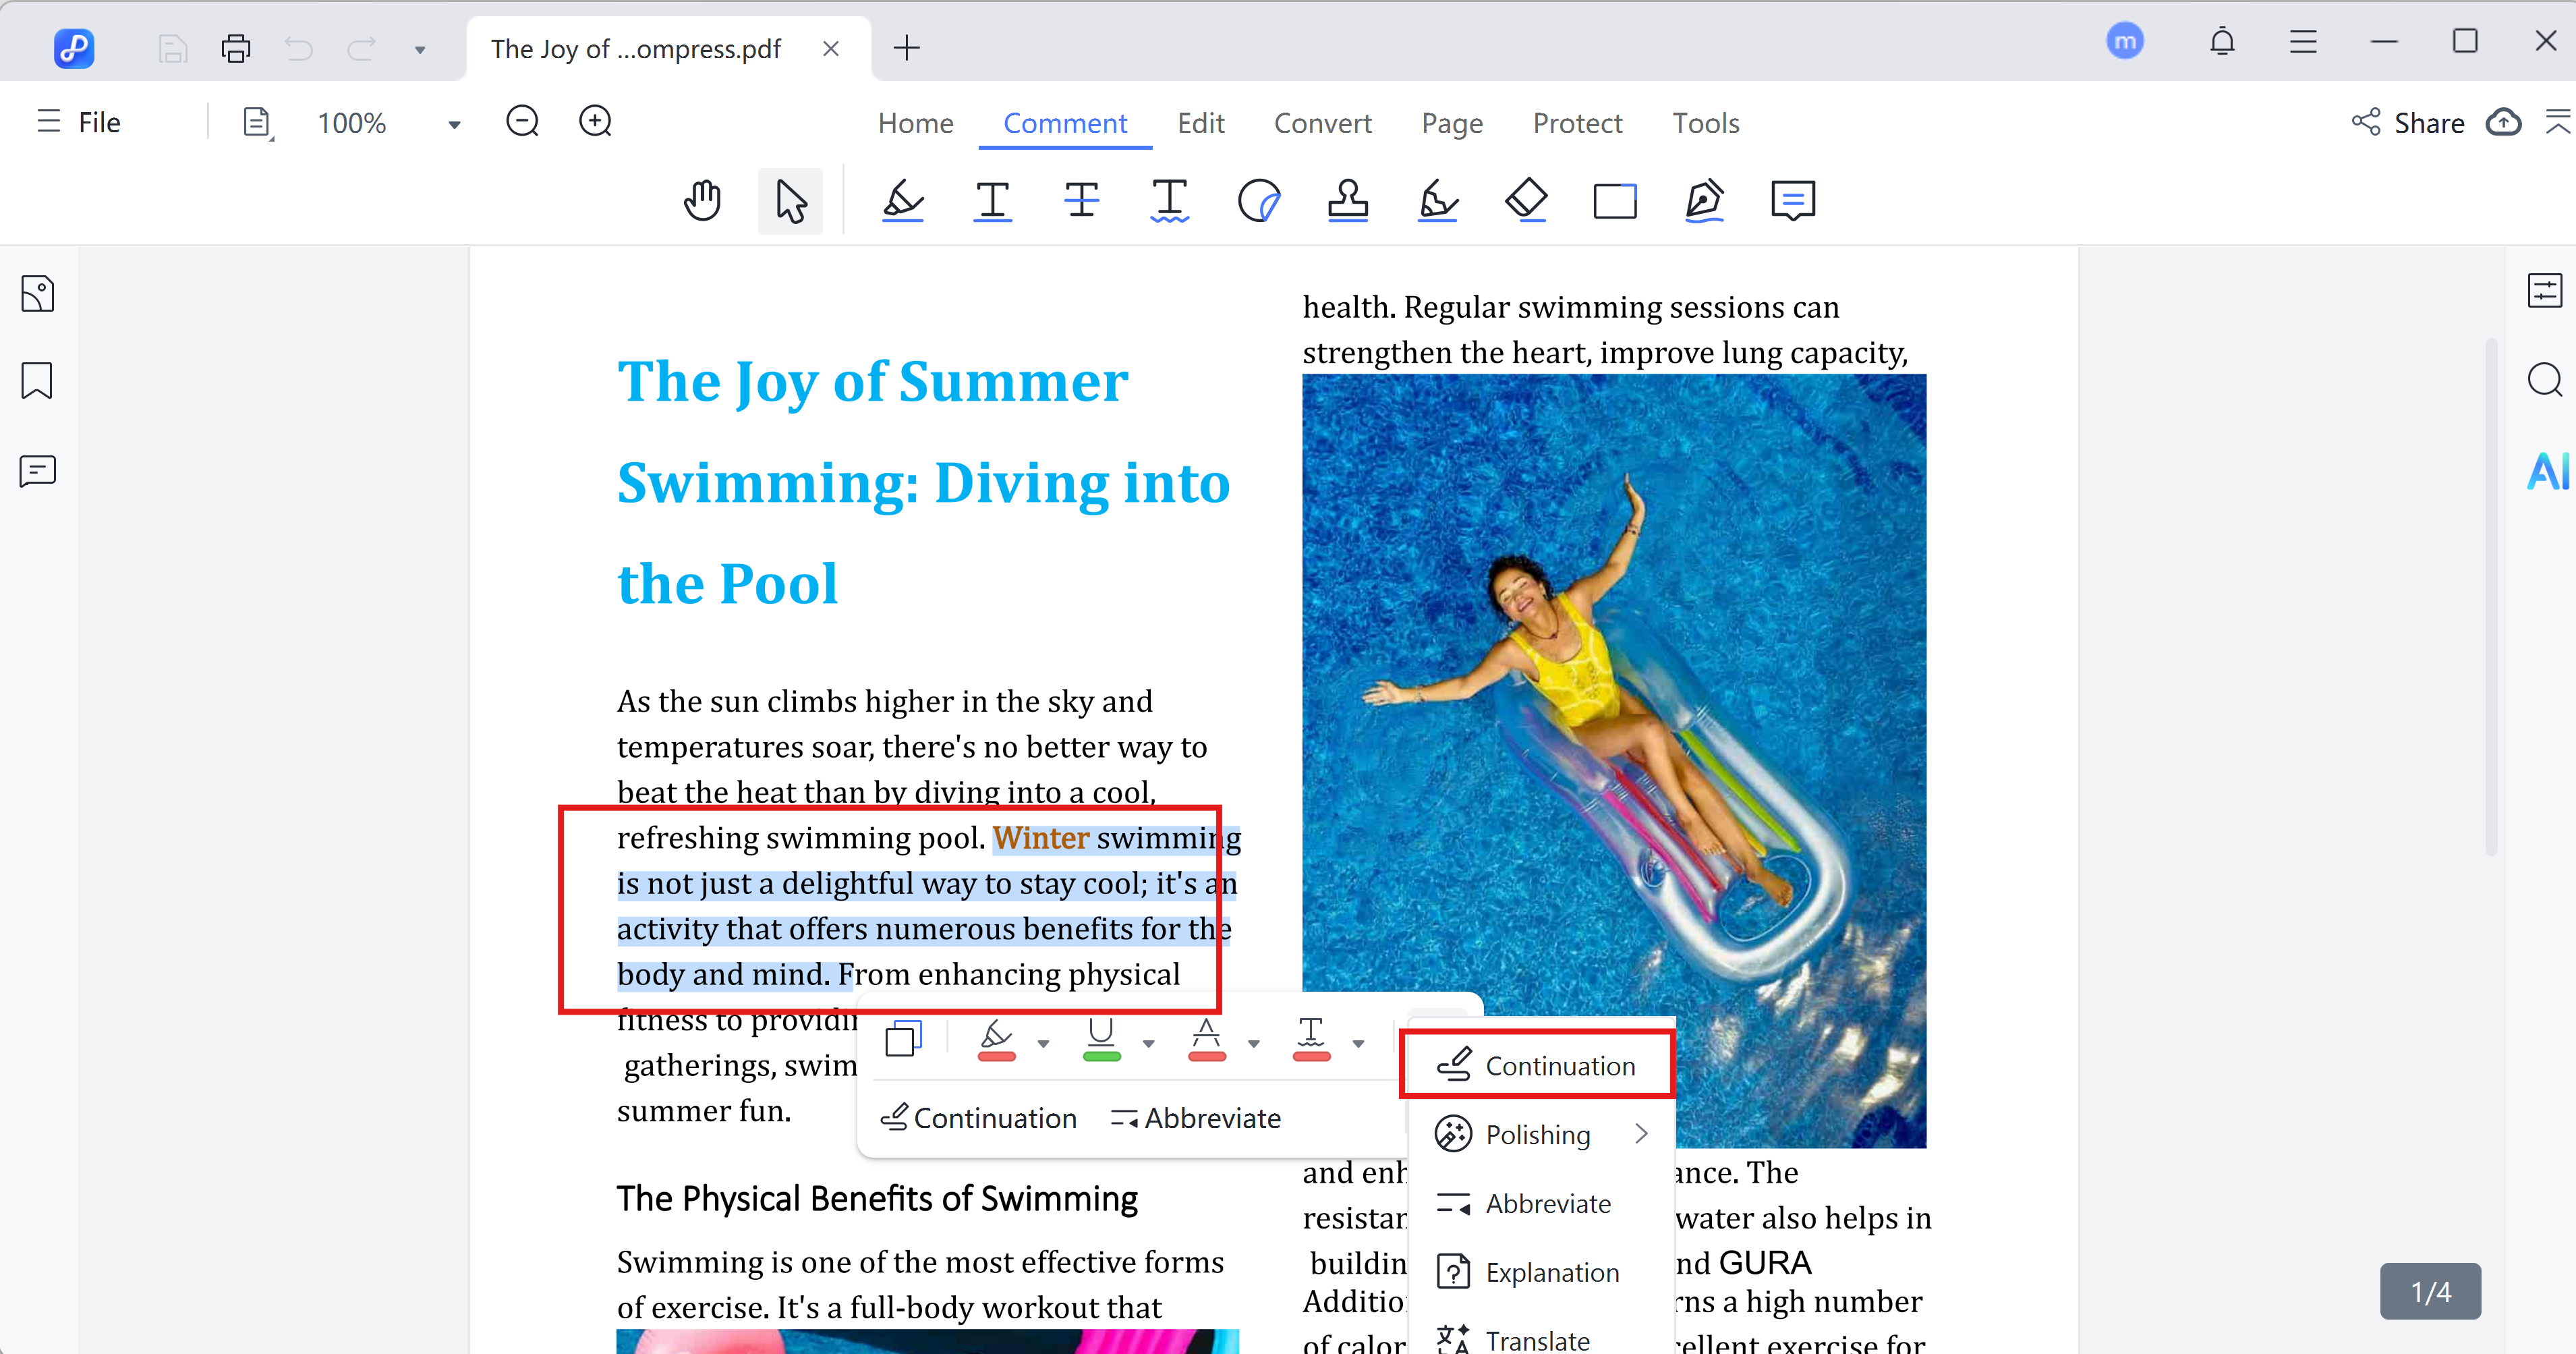Viewport: 2576px width, 1354px height.
Task: Open the Bookmarks panel
Action: coord(37,381)
